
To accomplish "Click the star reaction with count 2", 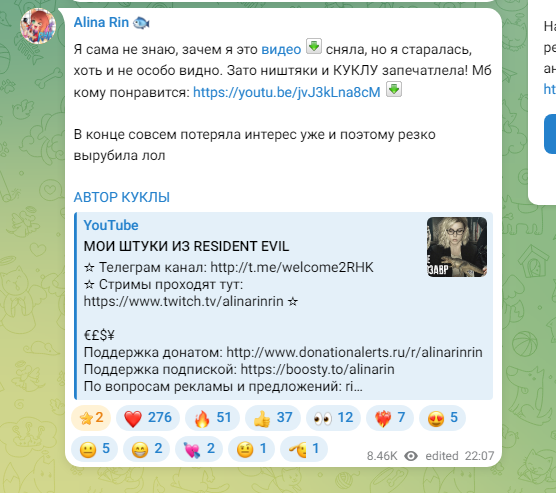I will click(x=91, y=418).
